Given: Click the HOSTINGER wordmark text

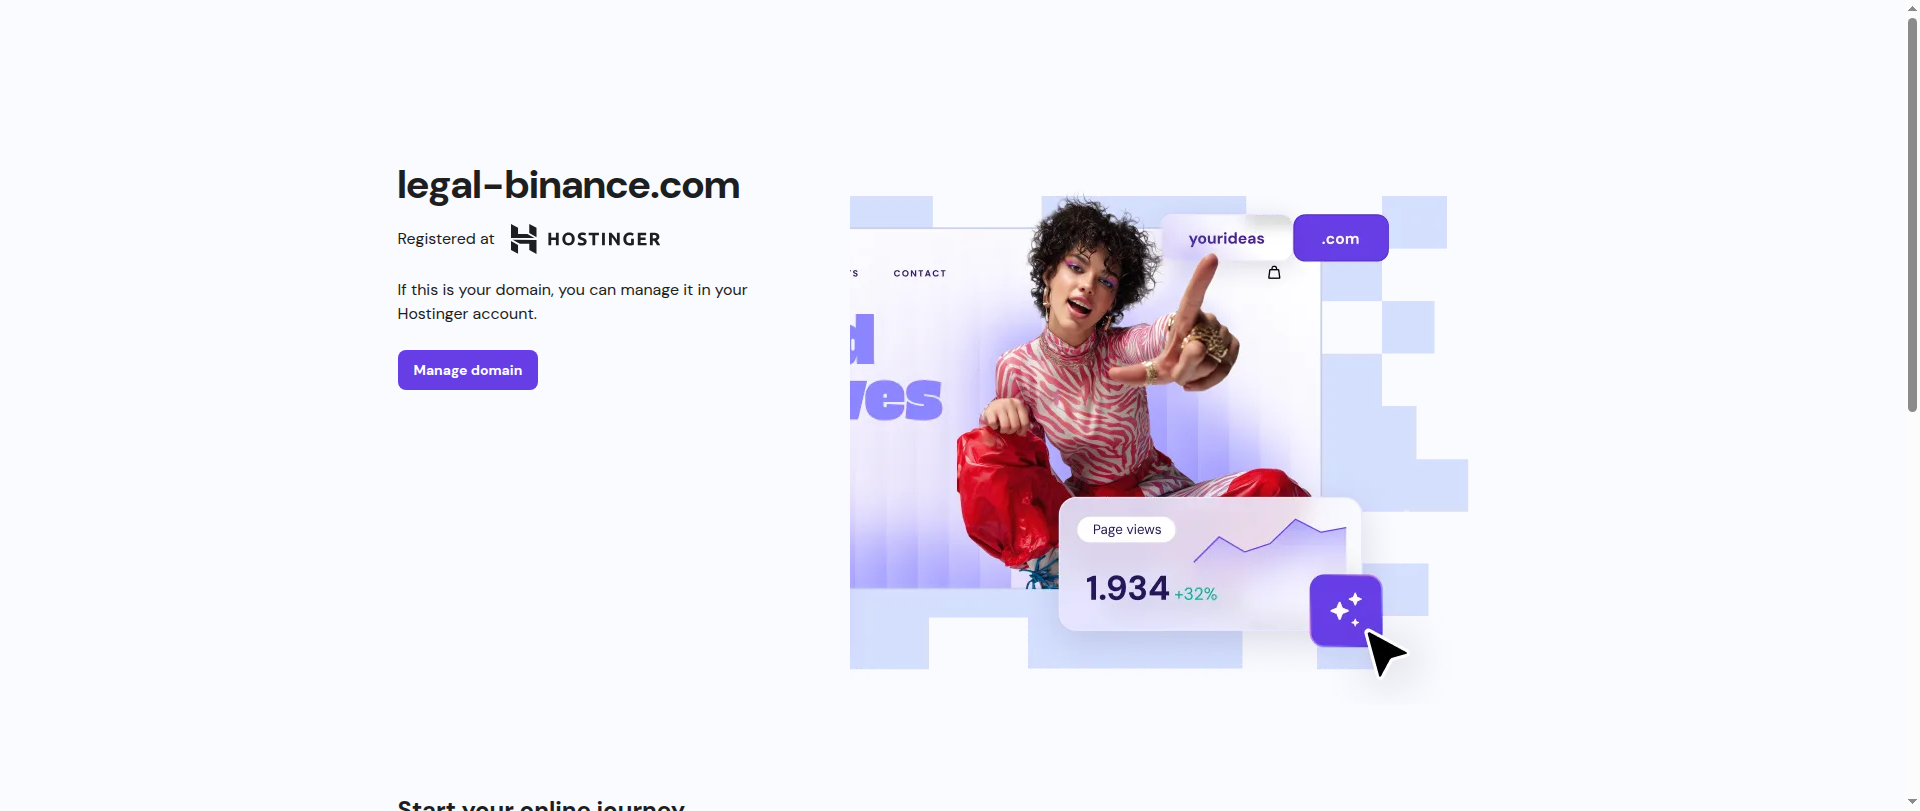Looking at the screenshot, I should (604, 239).
